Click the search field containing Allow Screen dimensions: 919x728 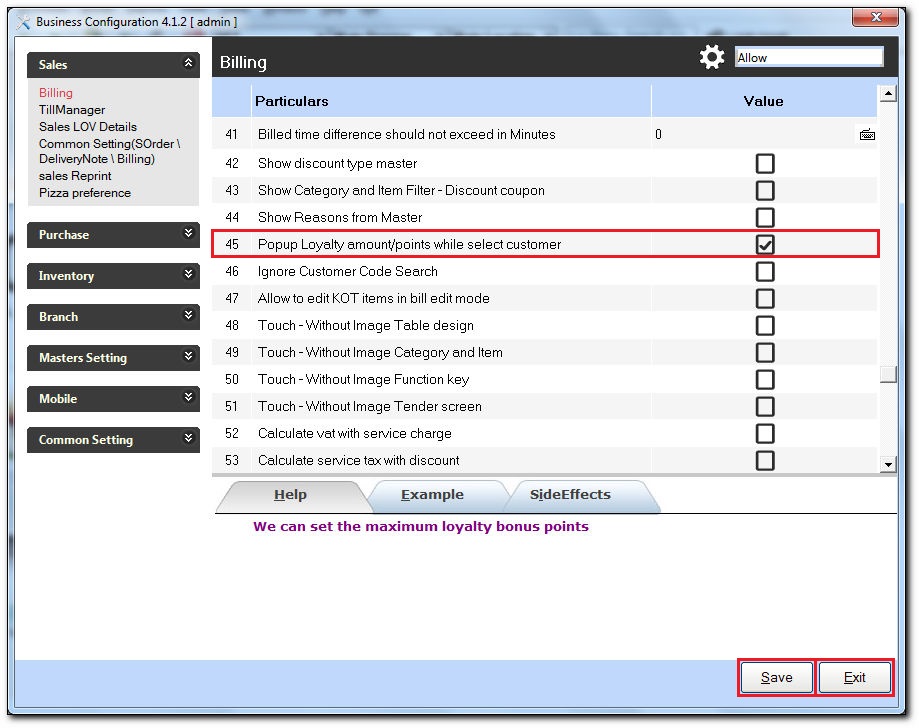pyautogui.click(x=809, y=57)
